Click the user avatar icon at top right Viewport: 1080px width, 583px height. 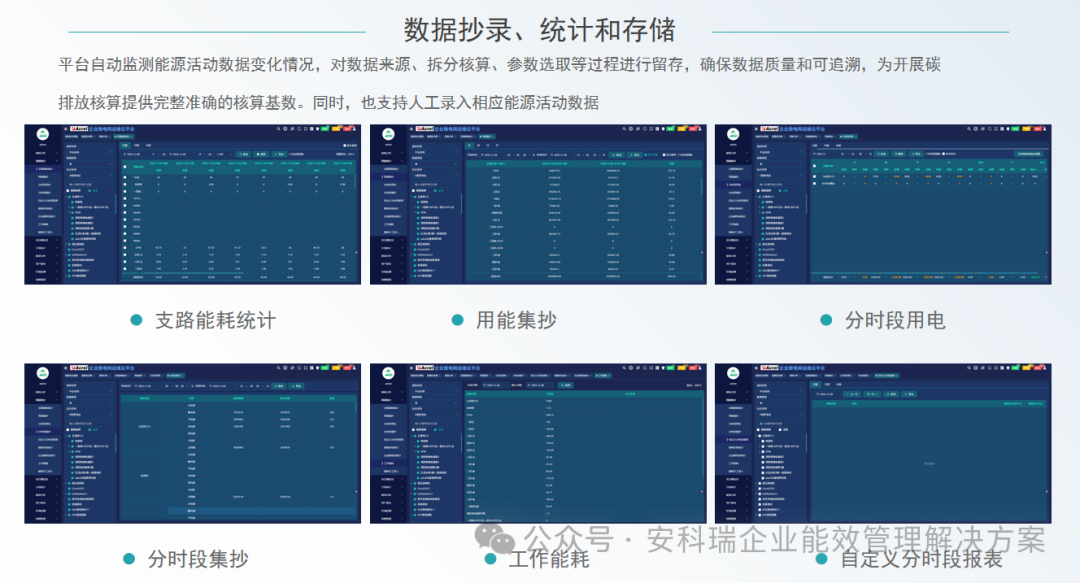[x=355, y=129]
